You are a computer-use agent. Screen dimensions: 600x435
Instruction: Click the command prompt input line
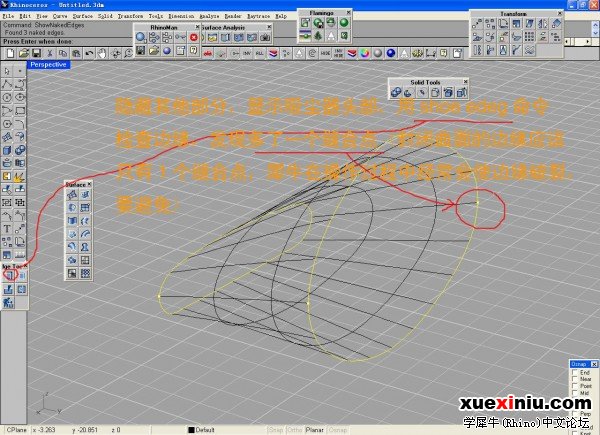(x=65, y=41)
